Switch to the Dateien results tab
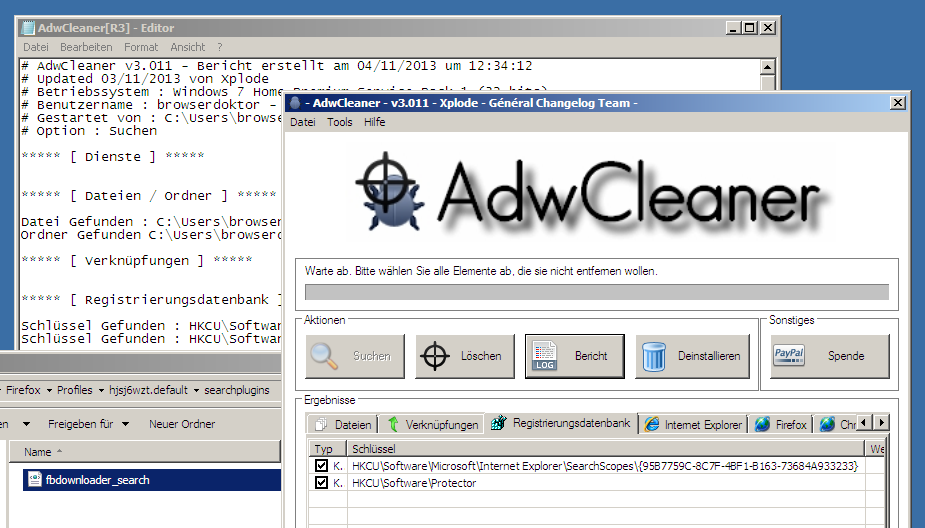Viewport: 925px width, 528px height. coord(343,425)
